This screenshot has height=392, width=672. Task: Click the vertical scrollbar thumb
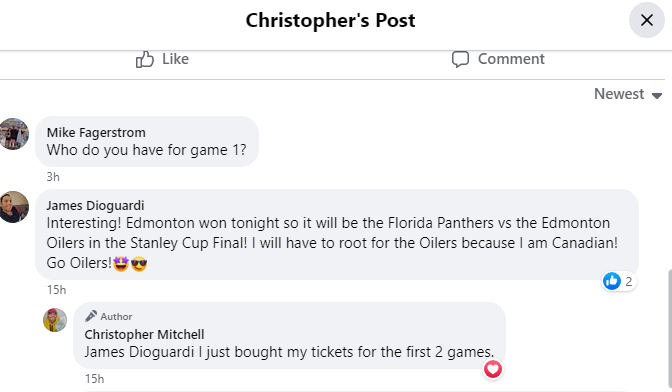click(669, 330)
